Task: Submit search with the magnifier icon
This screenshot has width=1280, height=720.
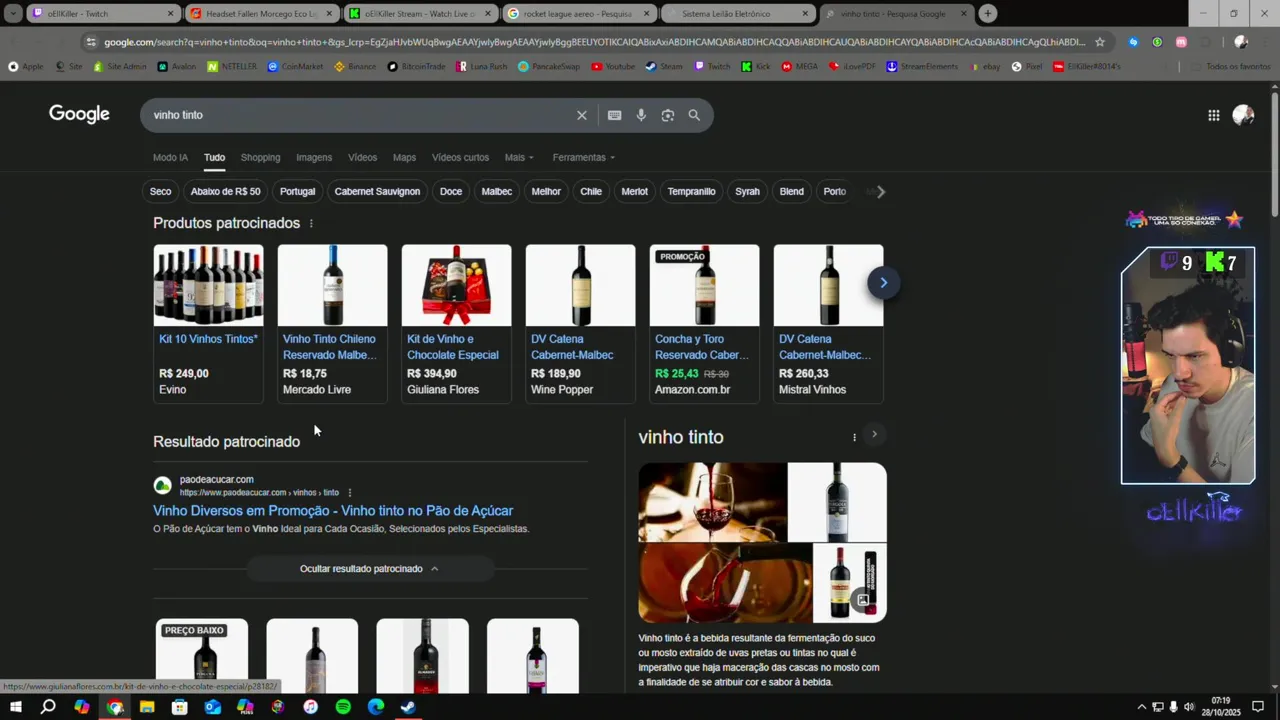Action: click(x=694, y=115)
